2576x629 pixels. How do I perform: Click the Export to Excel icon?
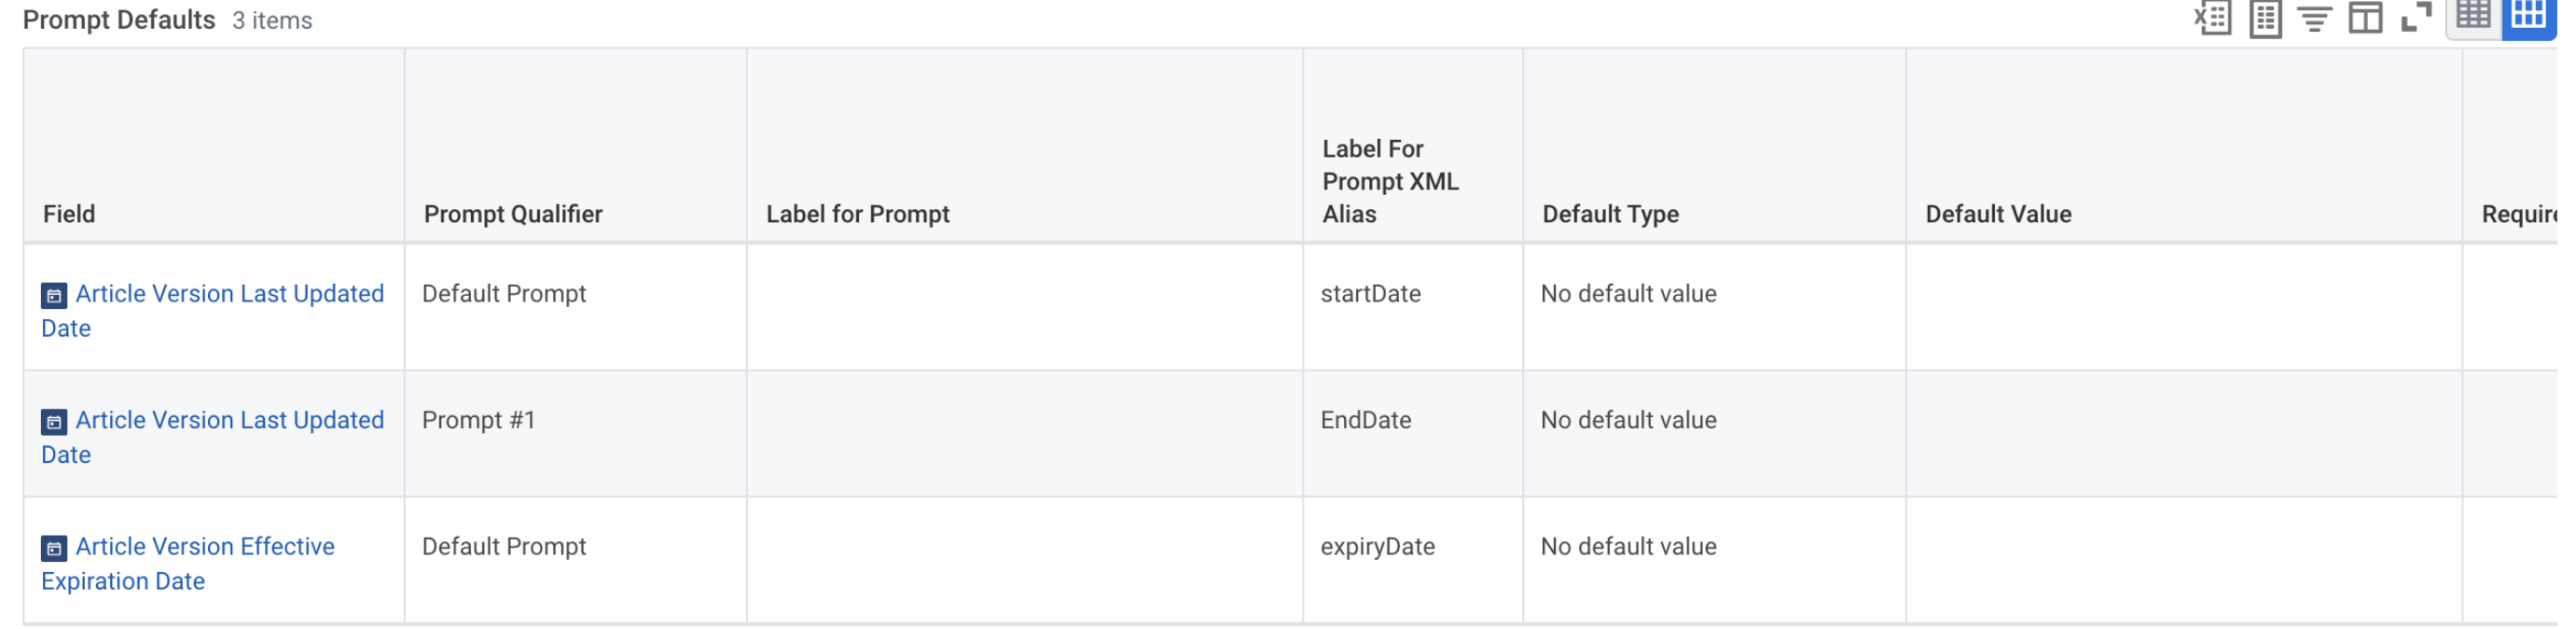tap(2211, 18)
